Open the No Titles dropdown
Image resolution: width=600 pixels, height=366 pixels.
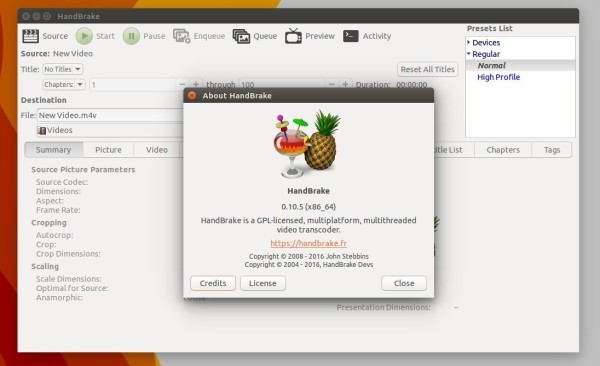[x=62, y=69]
